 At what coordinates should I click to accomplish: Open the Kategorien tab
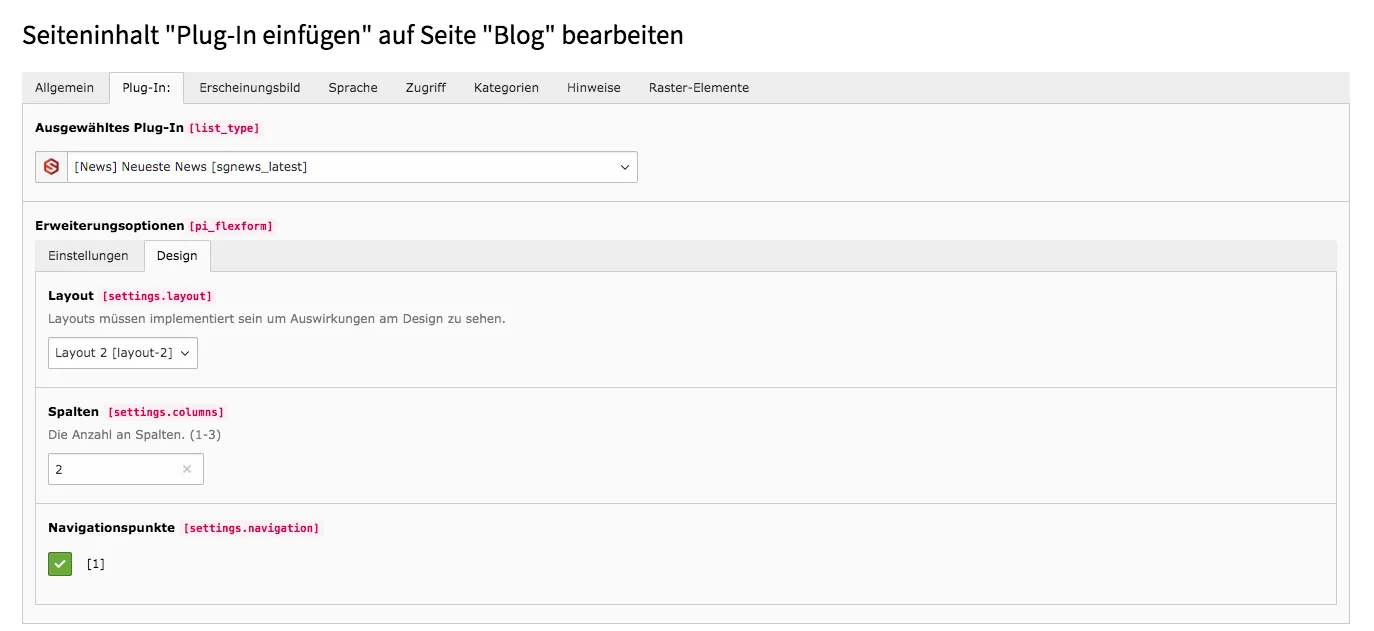(x=506, y=88)
